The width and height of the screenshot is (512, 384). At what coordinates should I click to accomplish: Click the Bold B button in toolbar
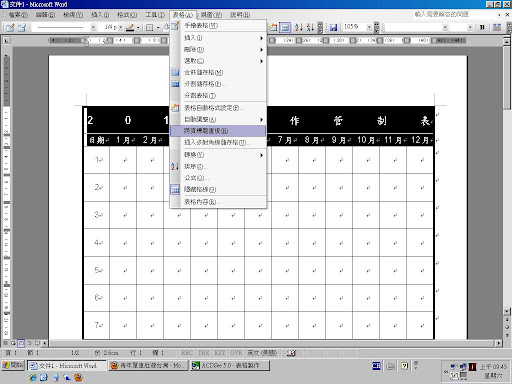482,27
